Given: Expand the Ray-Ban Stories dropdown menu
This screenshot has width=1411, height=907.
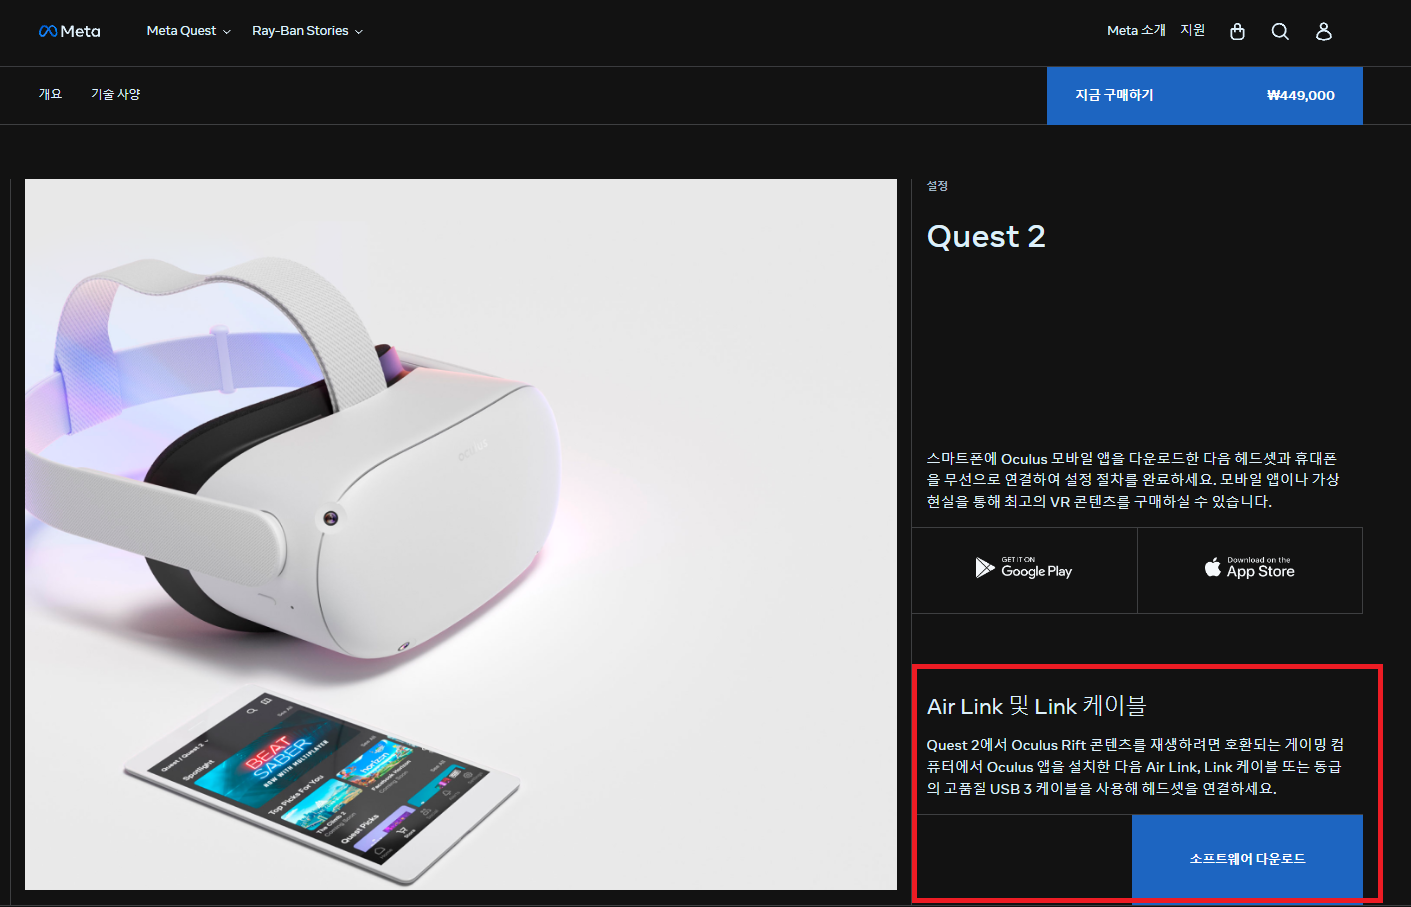Looking at the screenshot, I should click(x=307, y=31).
